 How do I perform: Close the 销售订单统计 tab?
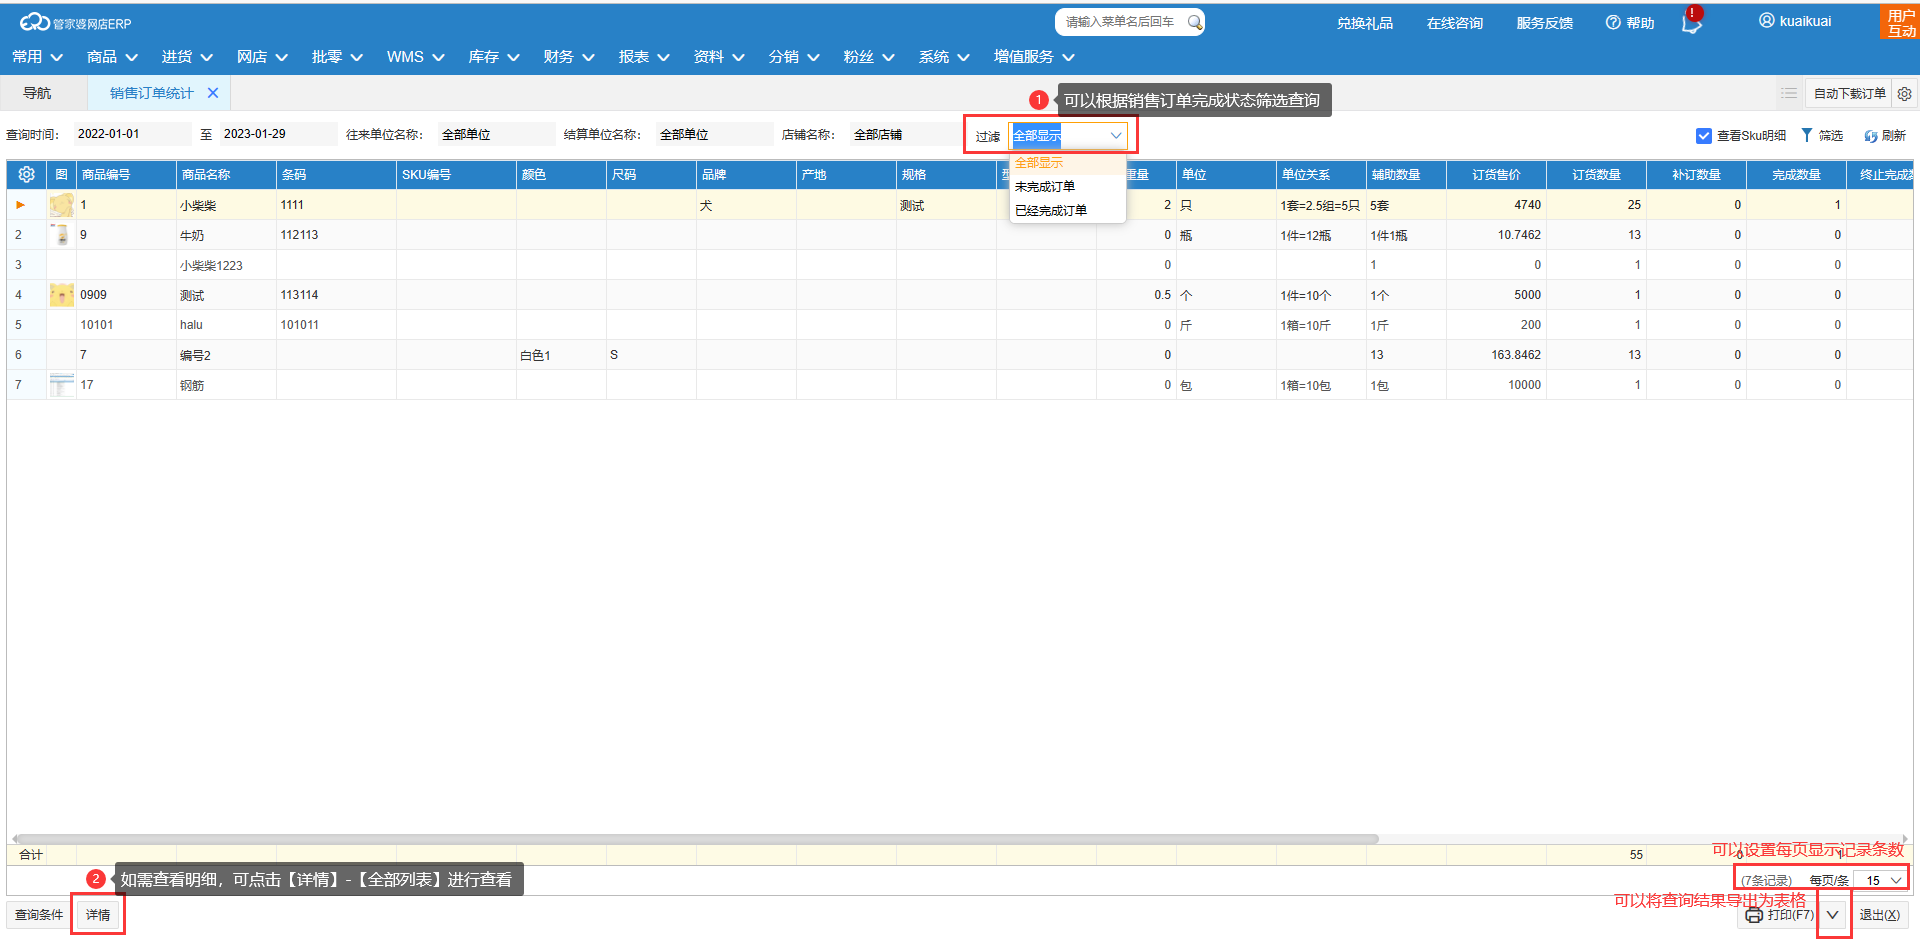213,93
